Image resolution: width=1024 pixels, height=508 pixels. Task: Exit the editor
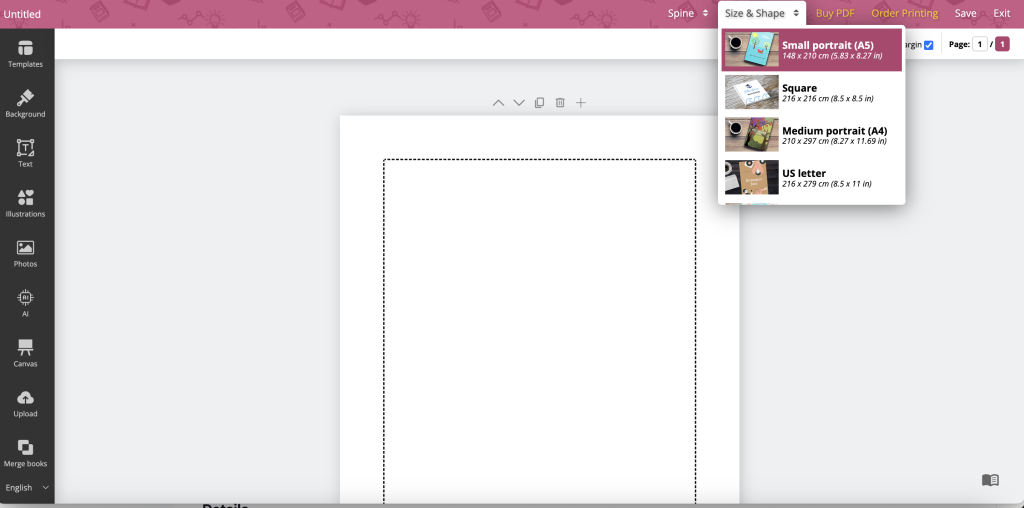pyautogui.click(x=1002, y=13)
